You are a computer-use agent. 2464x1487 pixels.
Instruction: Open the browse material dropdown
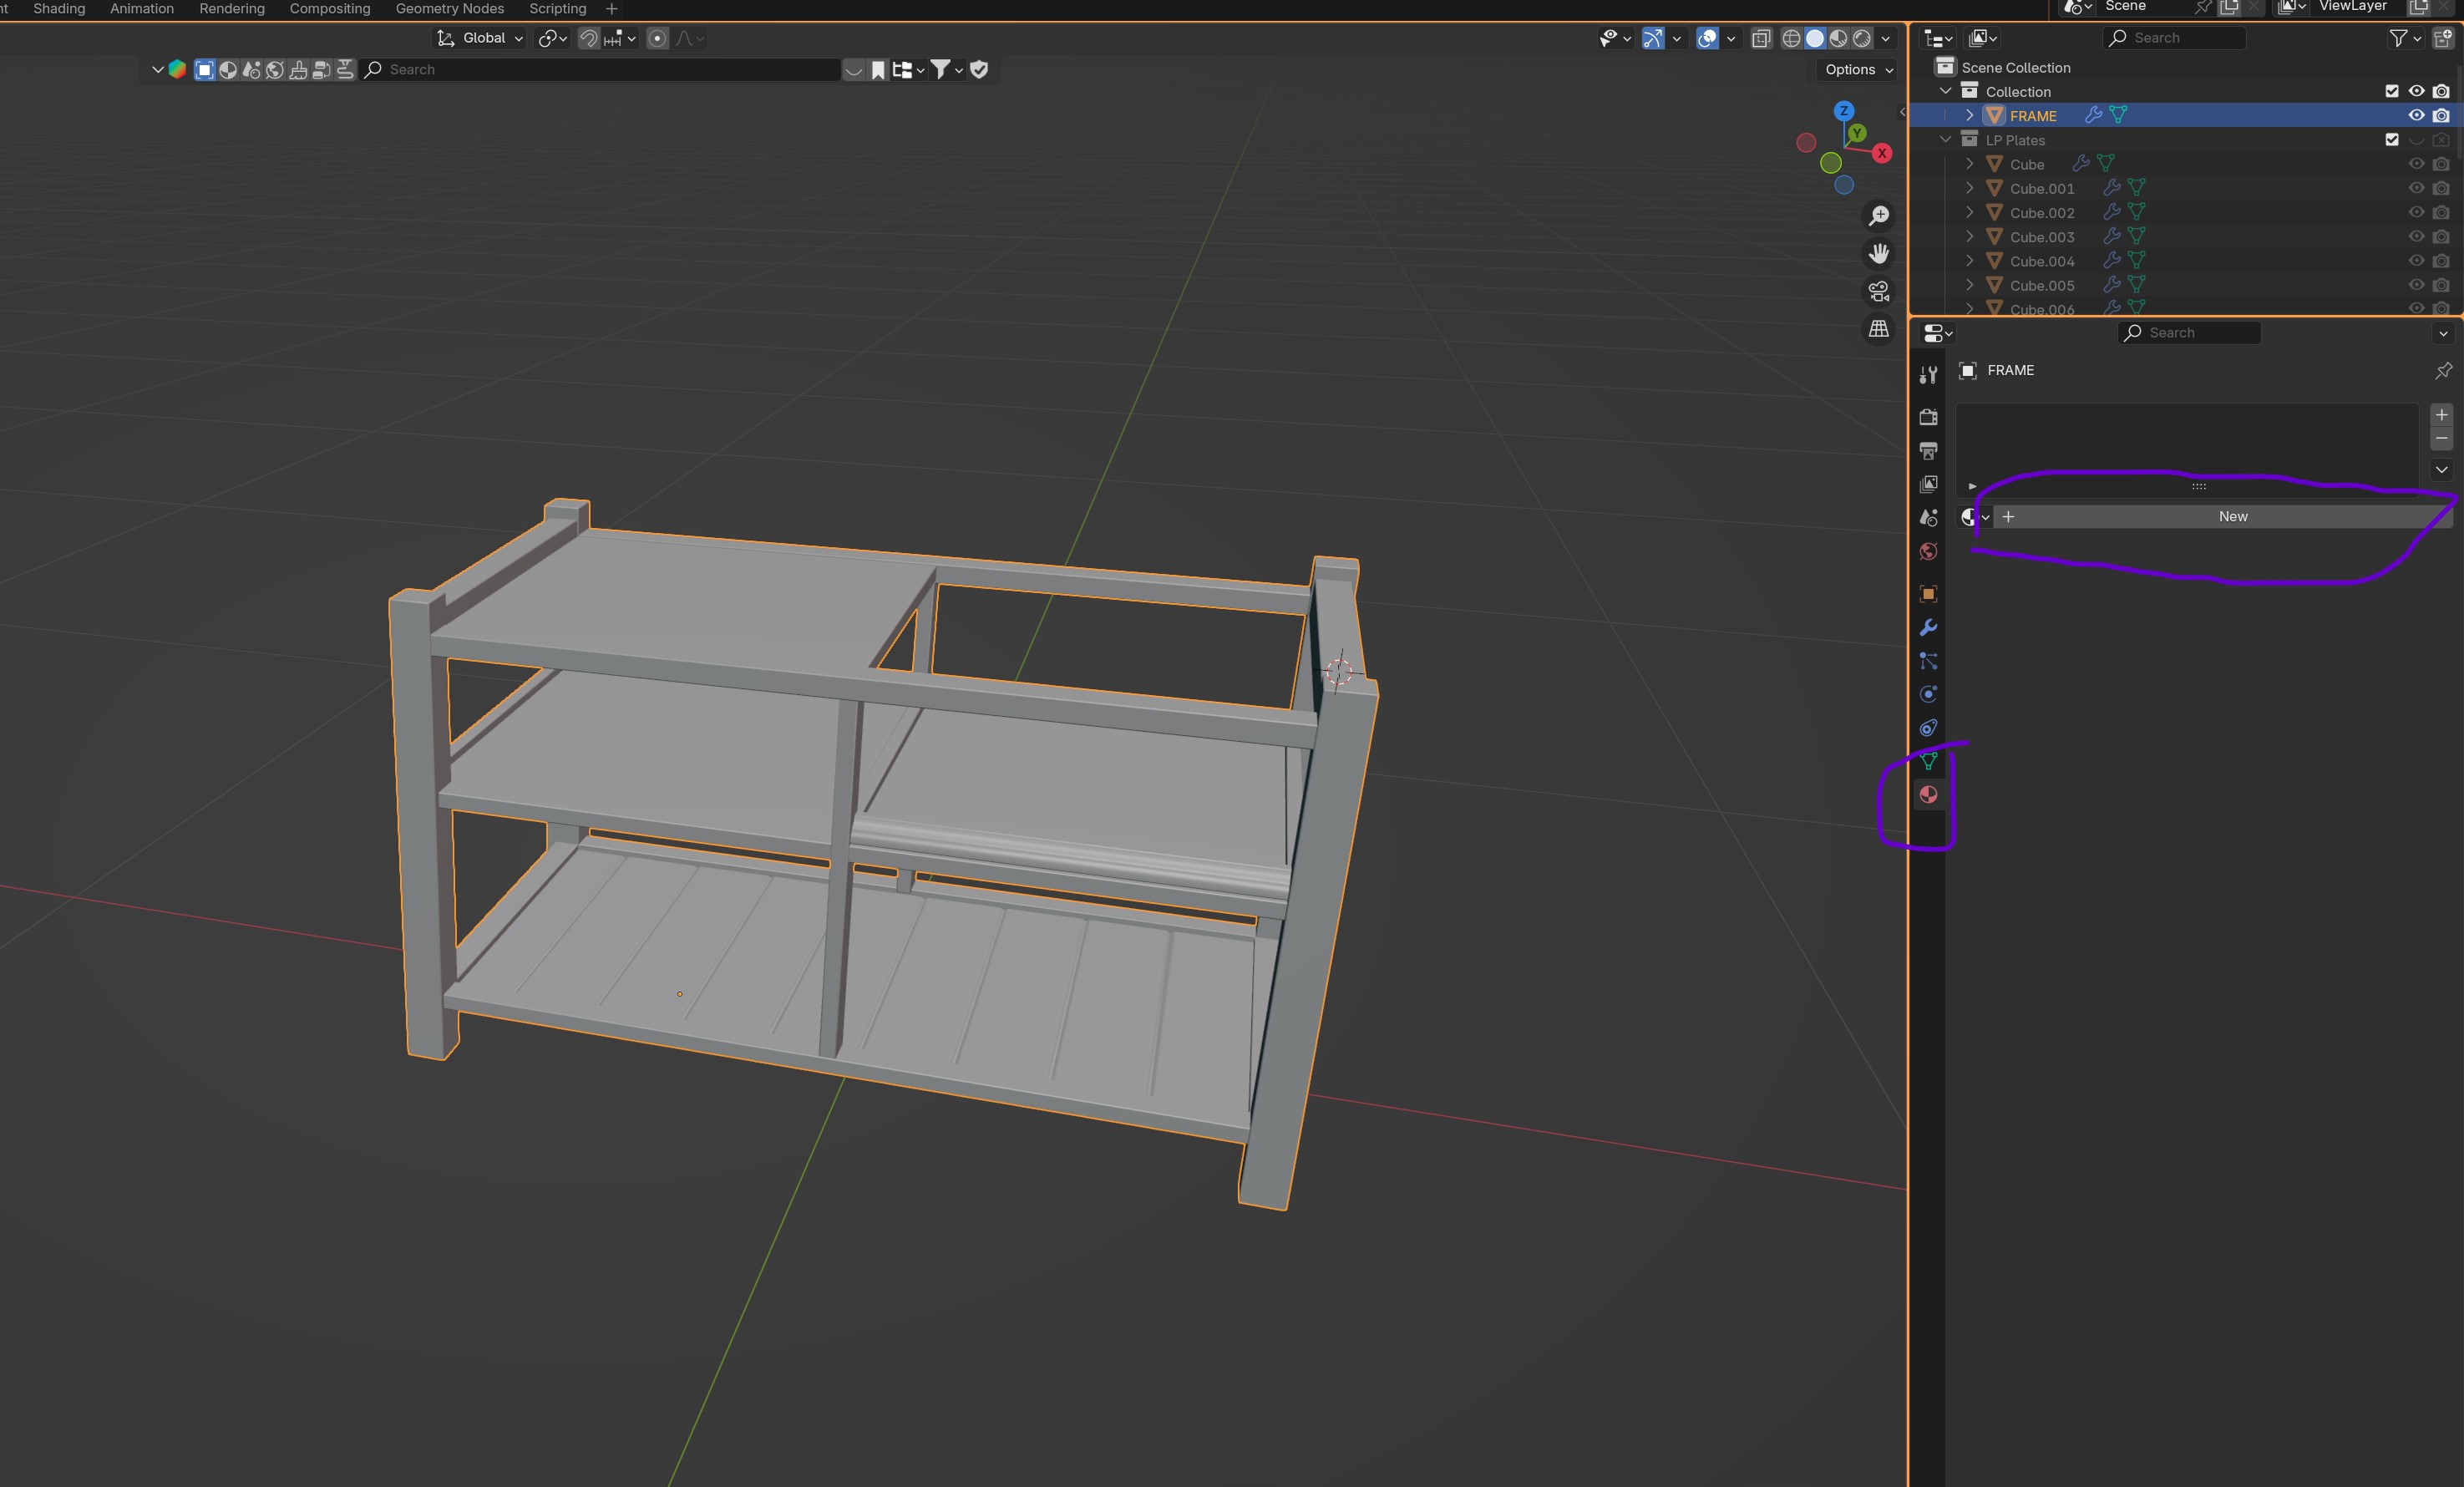point(1974,517)
